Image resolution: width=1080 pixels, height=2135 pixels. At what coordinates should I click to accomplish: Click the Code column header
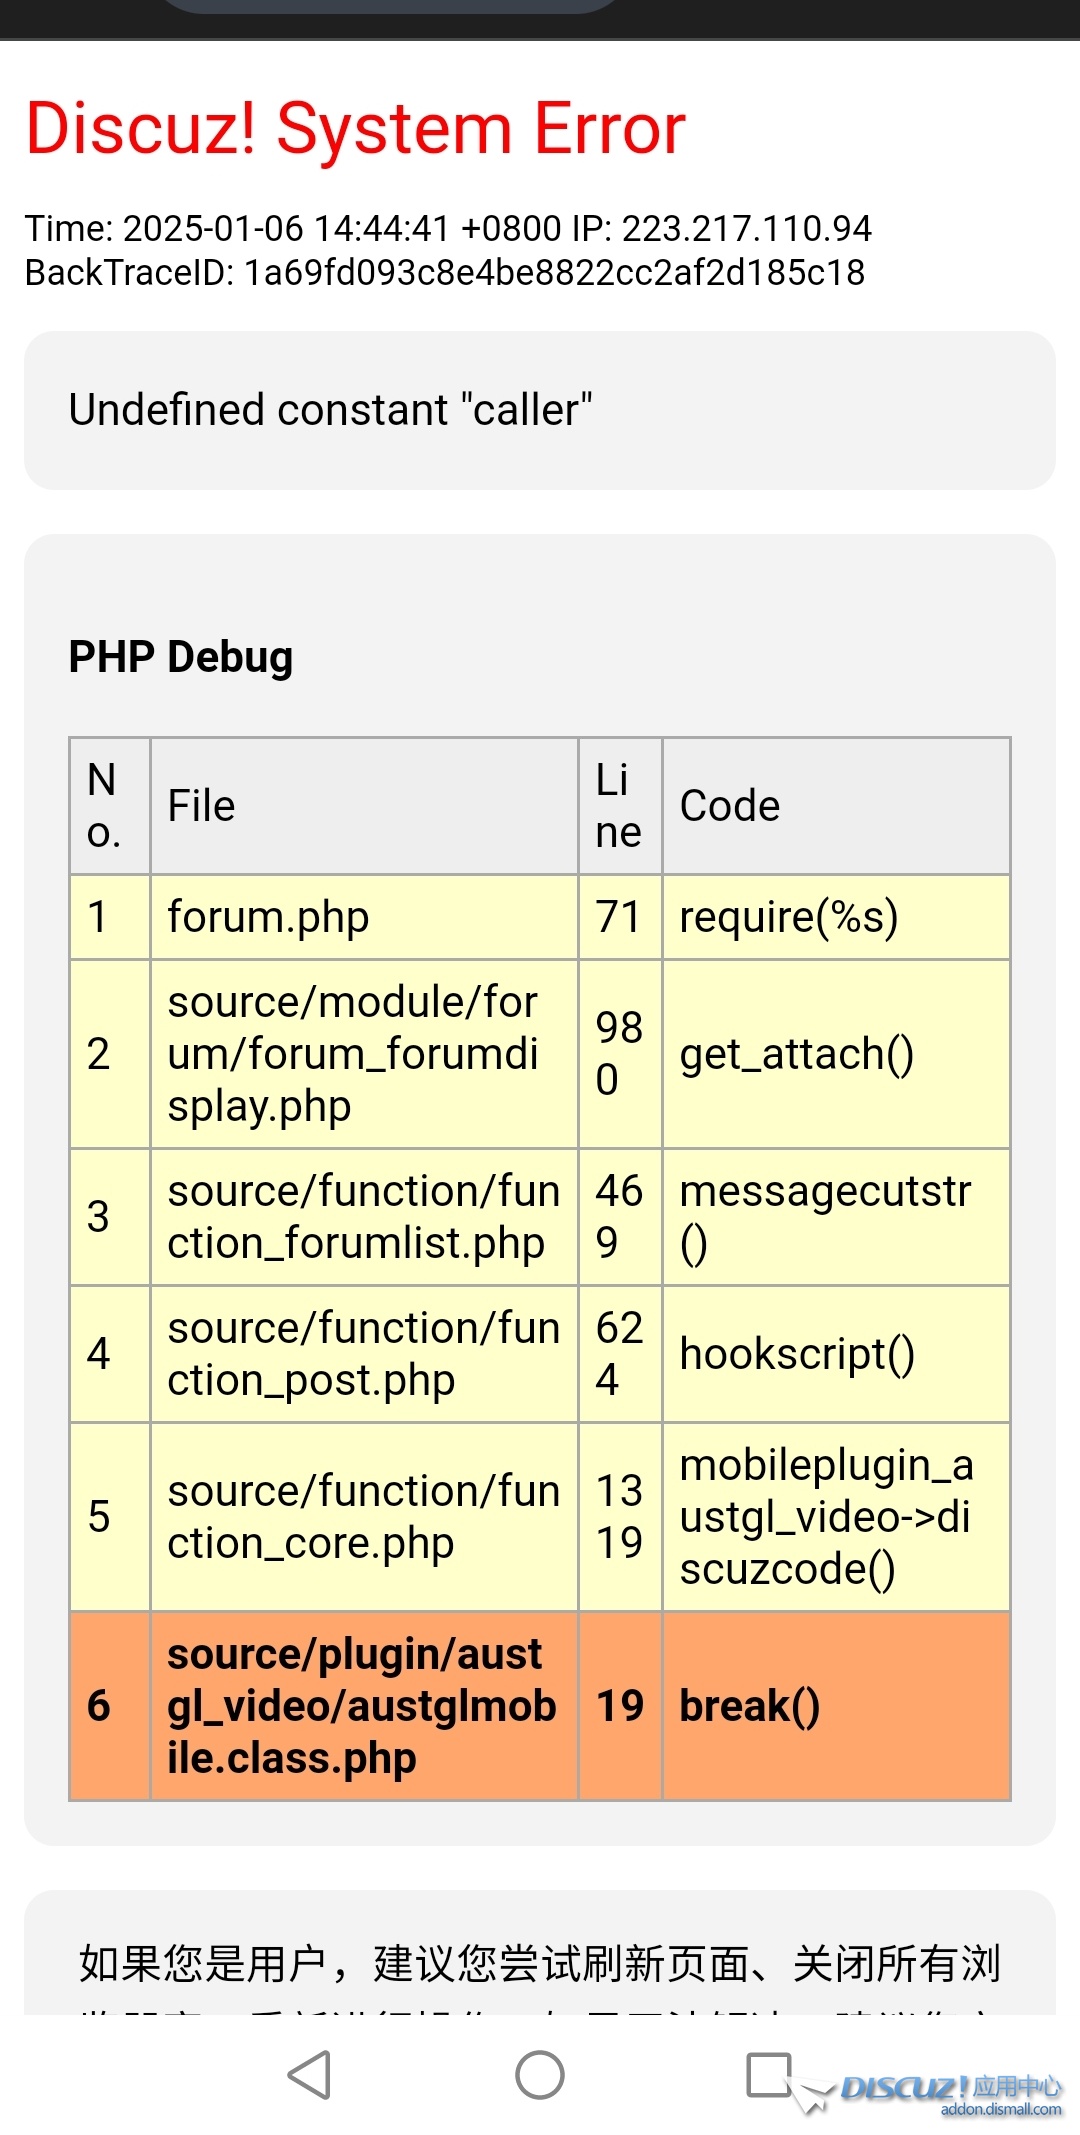coord(730,806)
